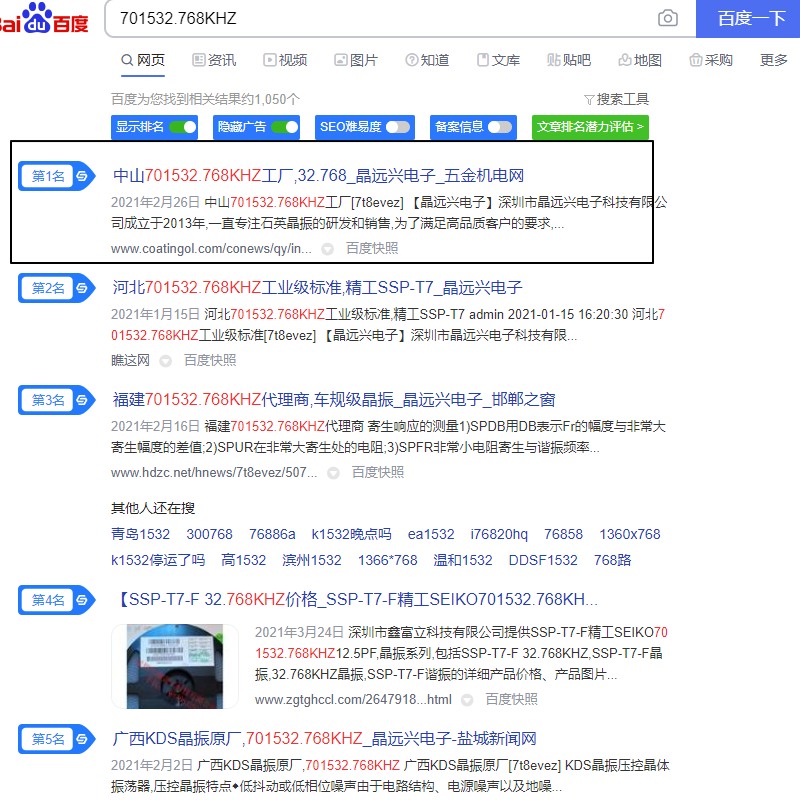800x800 pixels.
Task: Open 搜索工具 filter tools
Action: pos(616,99)
